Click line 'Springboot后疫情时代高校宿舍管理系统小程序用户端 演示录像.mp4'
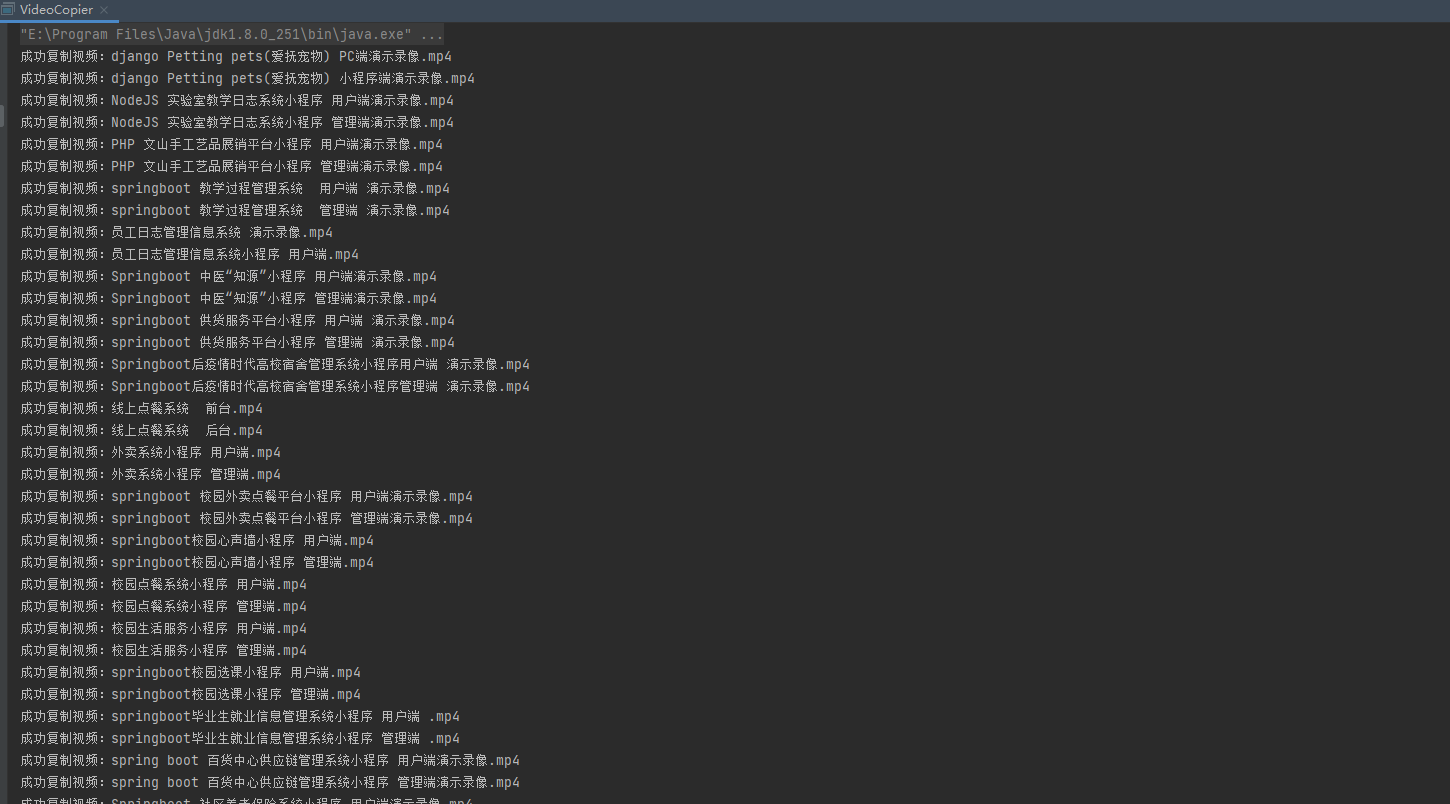Viewport: 1450px width, 804px height. pyautogui.click(x=275, y=364)
